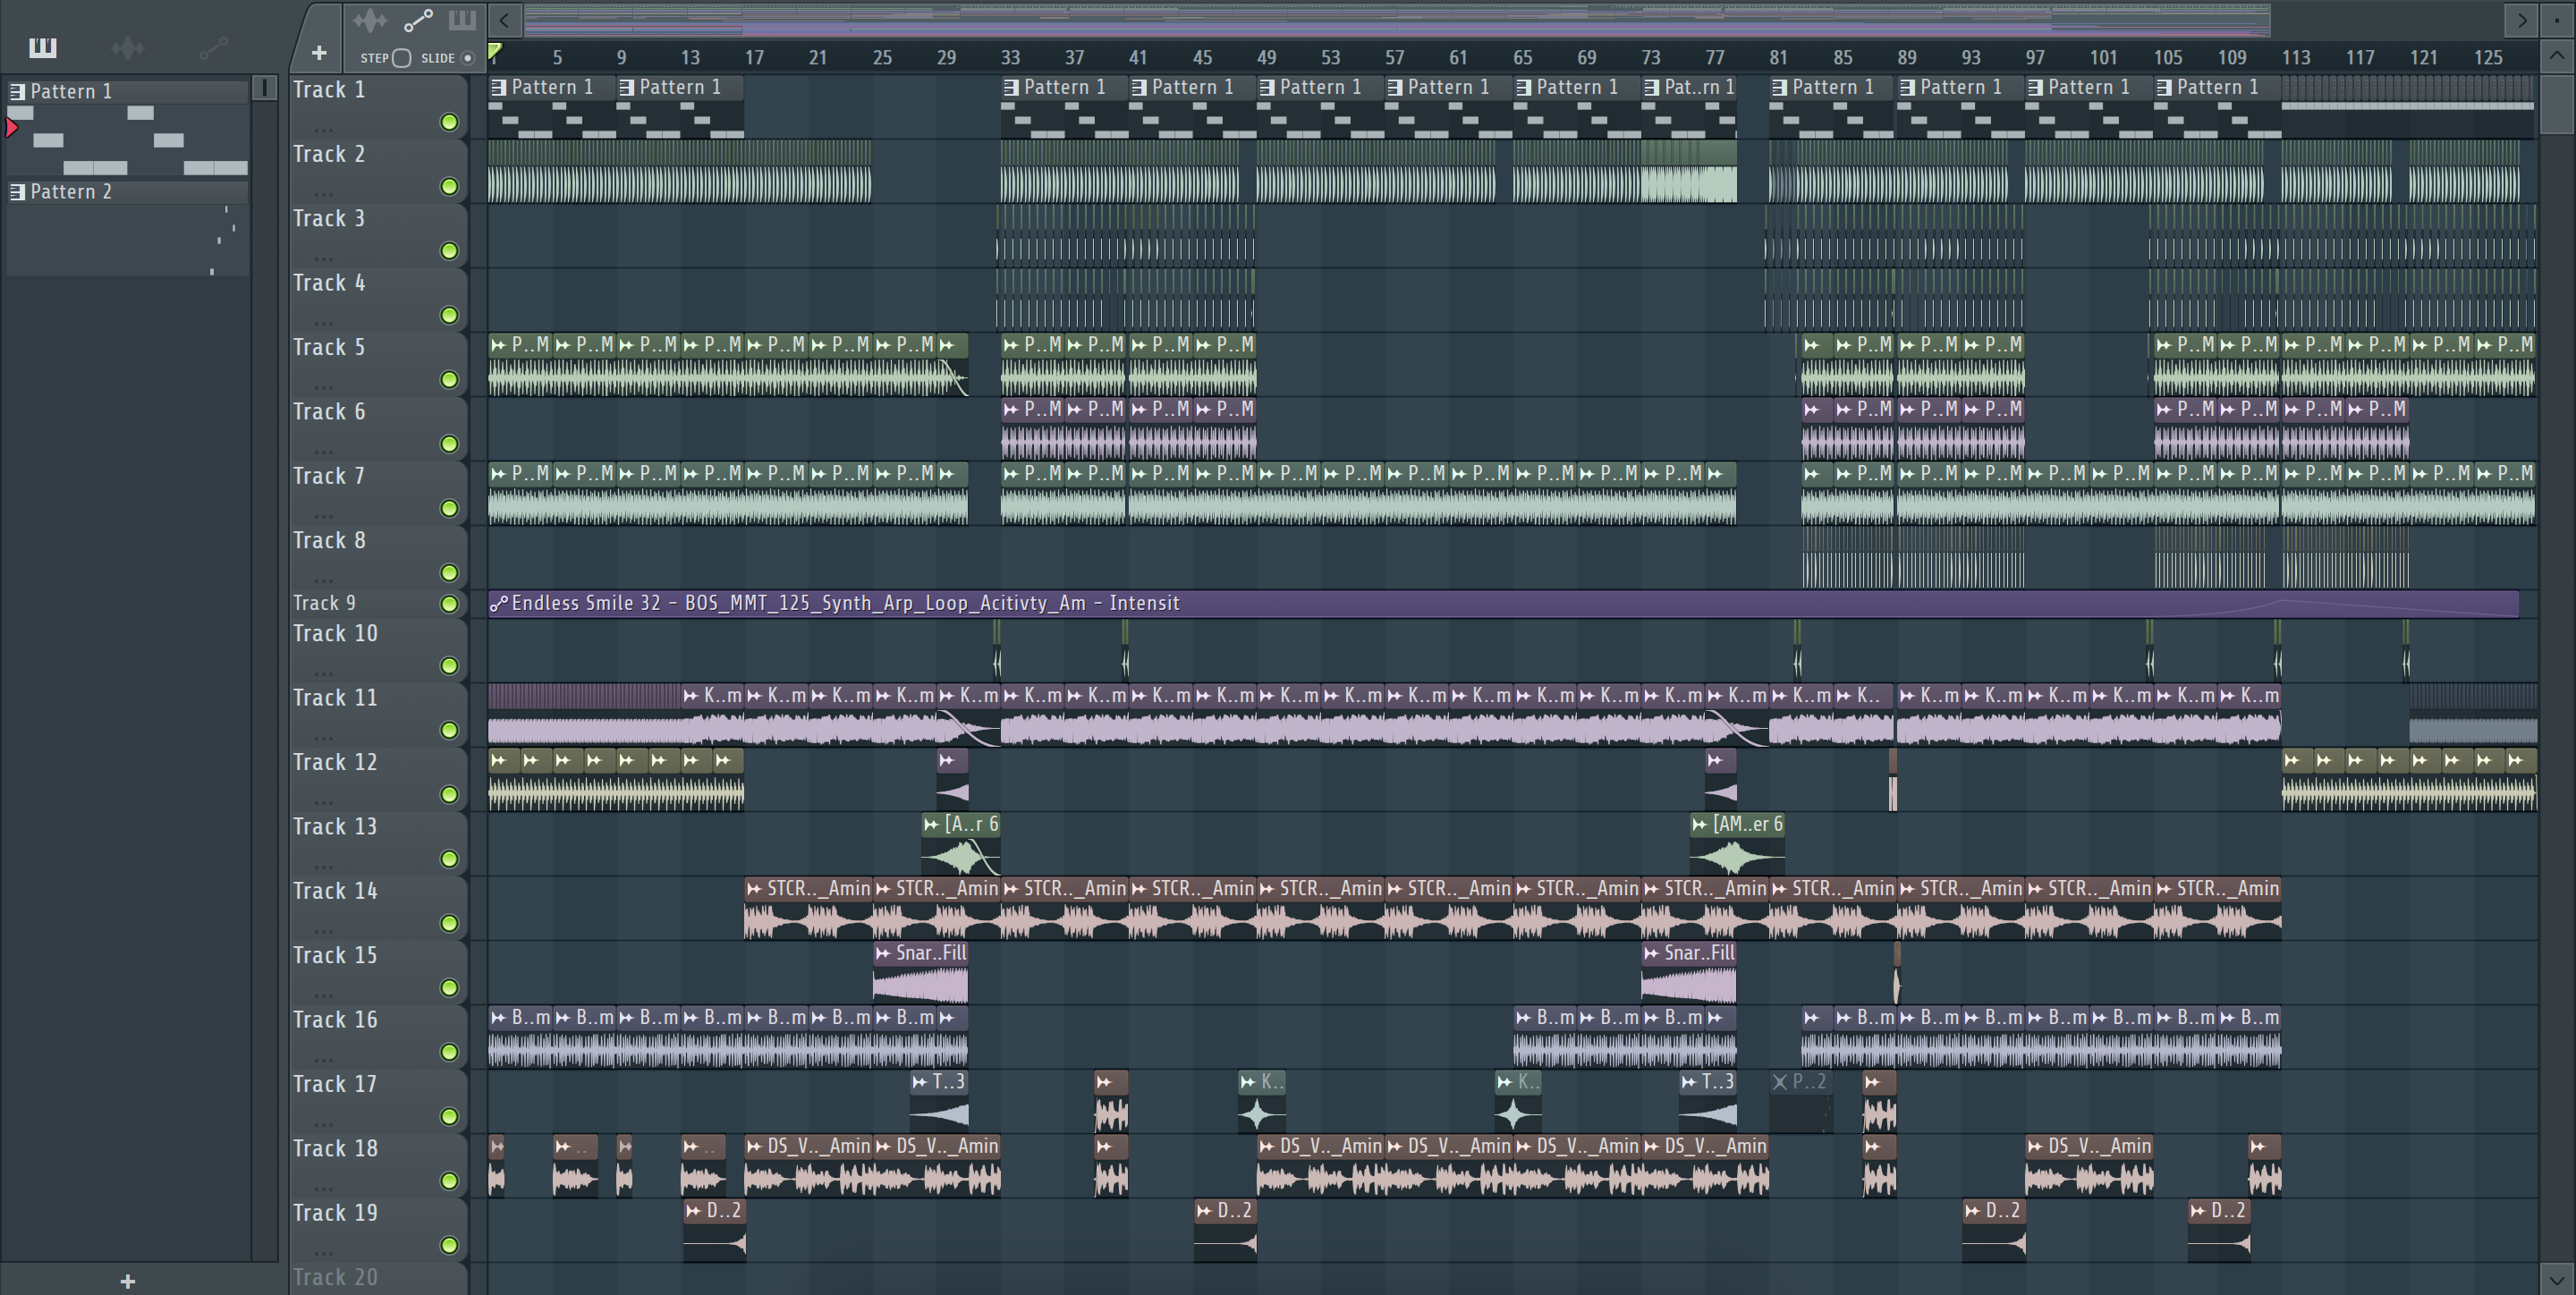The image size is (2576, 1295).
Task: Click the first Snar..Fill clip icon on Track 15
Action: click(x=883, y=953)
